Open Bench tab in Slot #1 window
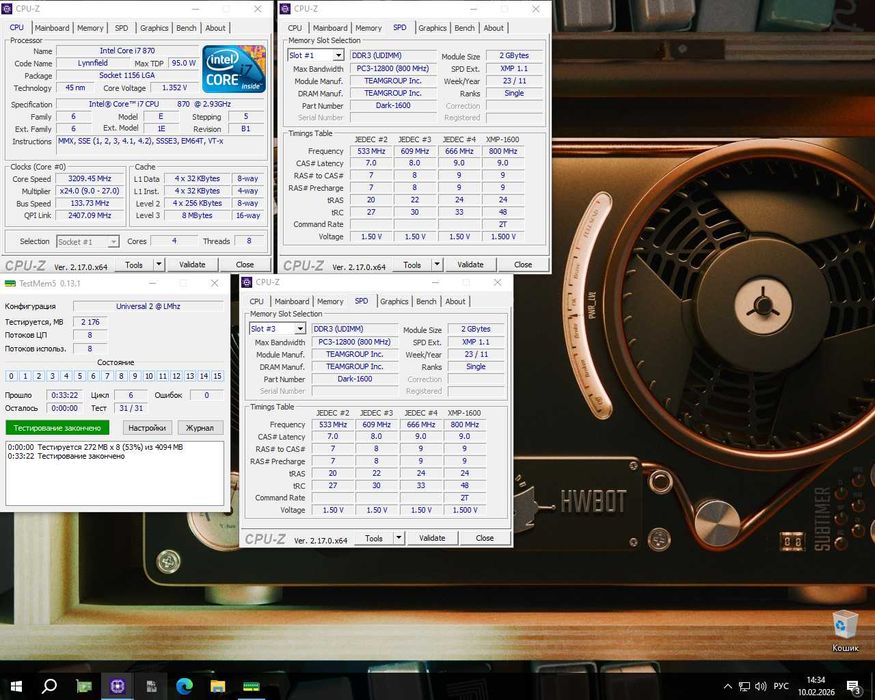Screen dimensions: 875x700 (464, 28)
